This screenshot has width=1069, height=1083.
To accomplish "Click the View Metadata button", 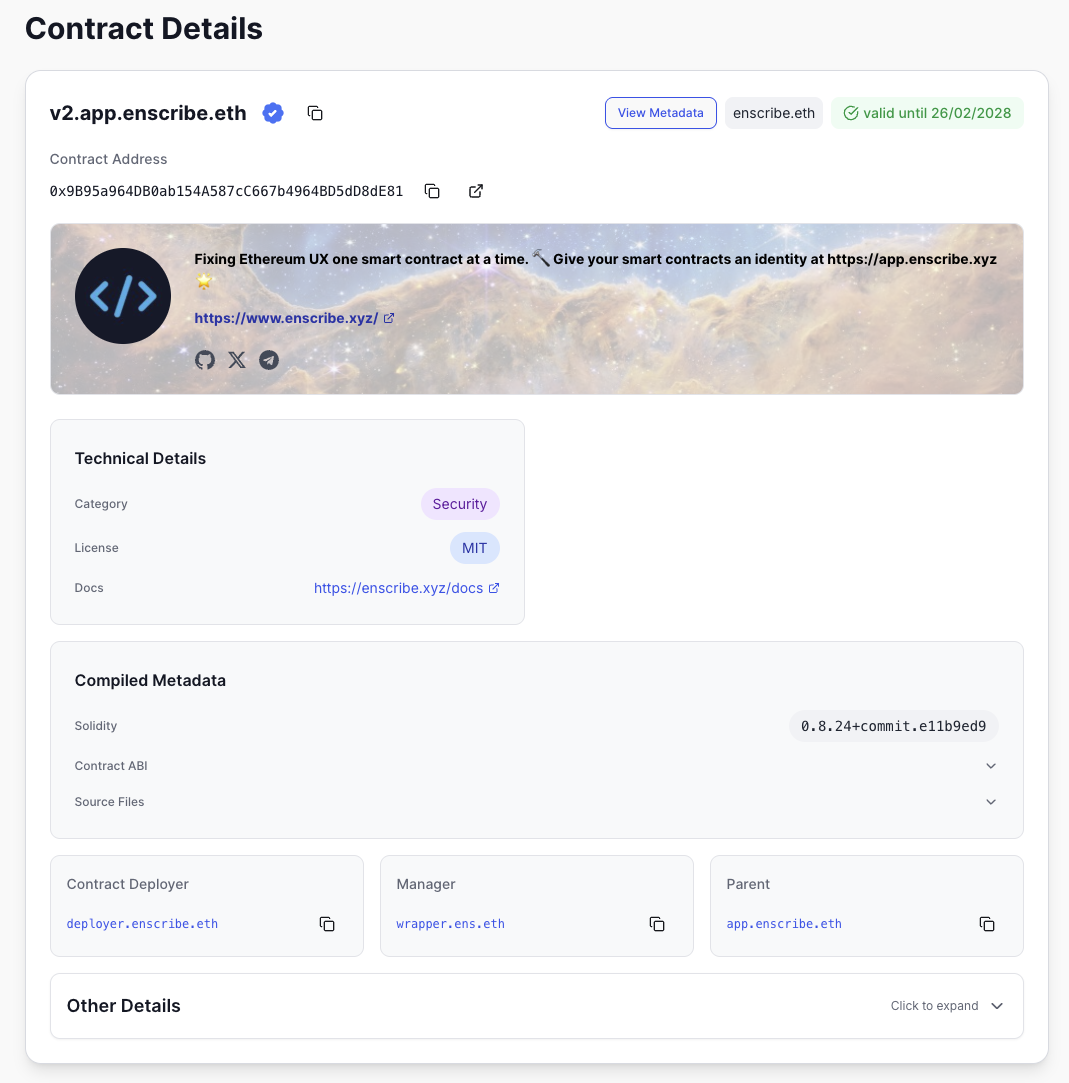I will coord(660,113).
